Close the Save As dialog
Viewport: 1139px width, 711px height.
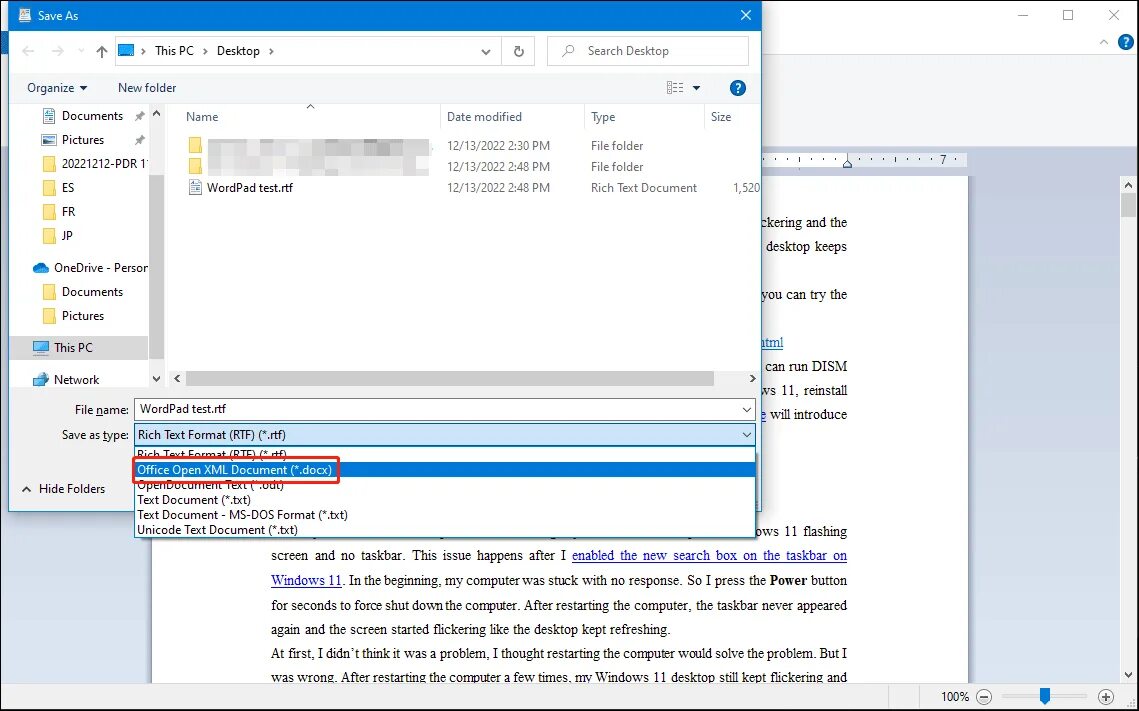click(x=745, y=15)
